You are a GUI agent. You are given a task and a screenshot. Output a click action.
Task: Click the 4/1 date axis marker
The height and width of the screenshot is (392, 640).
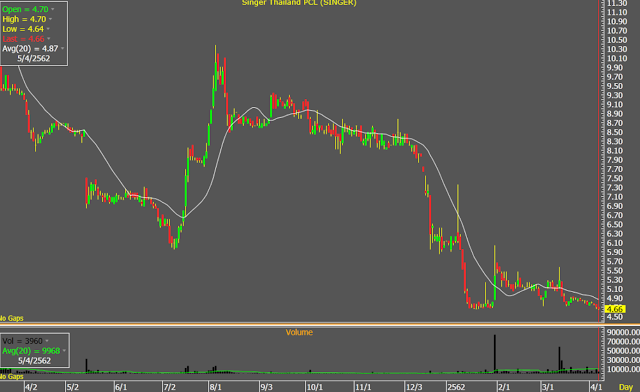click(596, 387)
